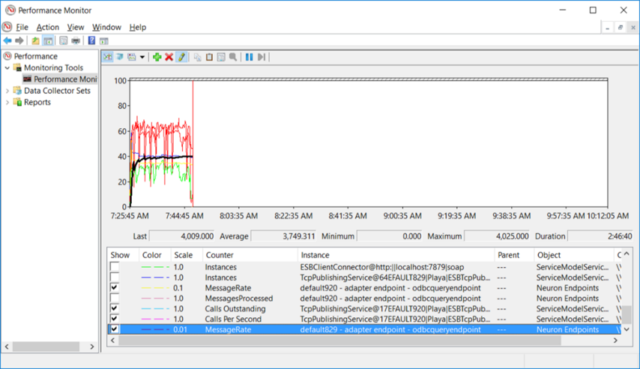Open the View menu
Viewport: 640px width, 369px height.
pyautogui.click(x=76, y=27)
